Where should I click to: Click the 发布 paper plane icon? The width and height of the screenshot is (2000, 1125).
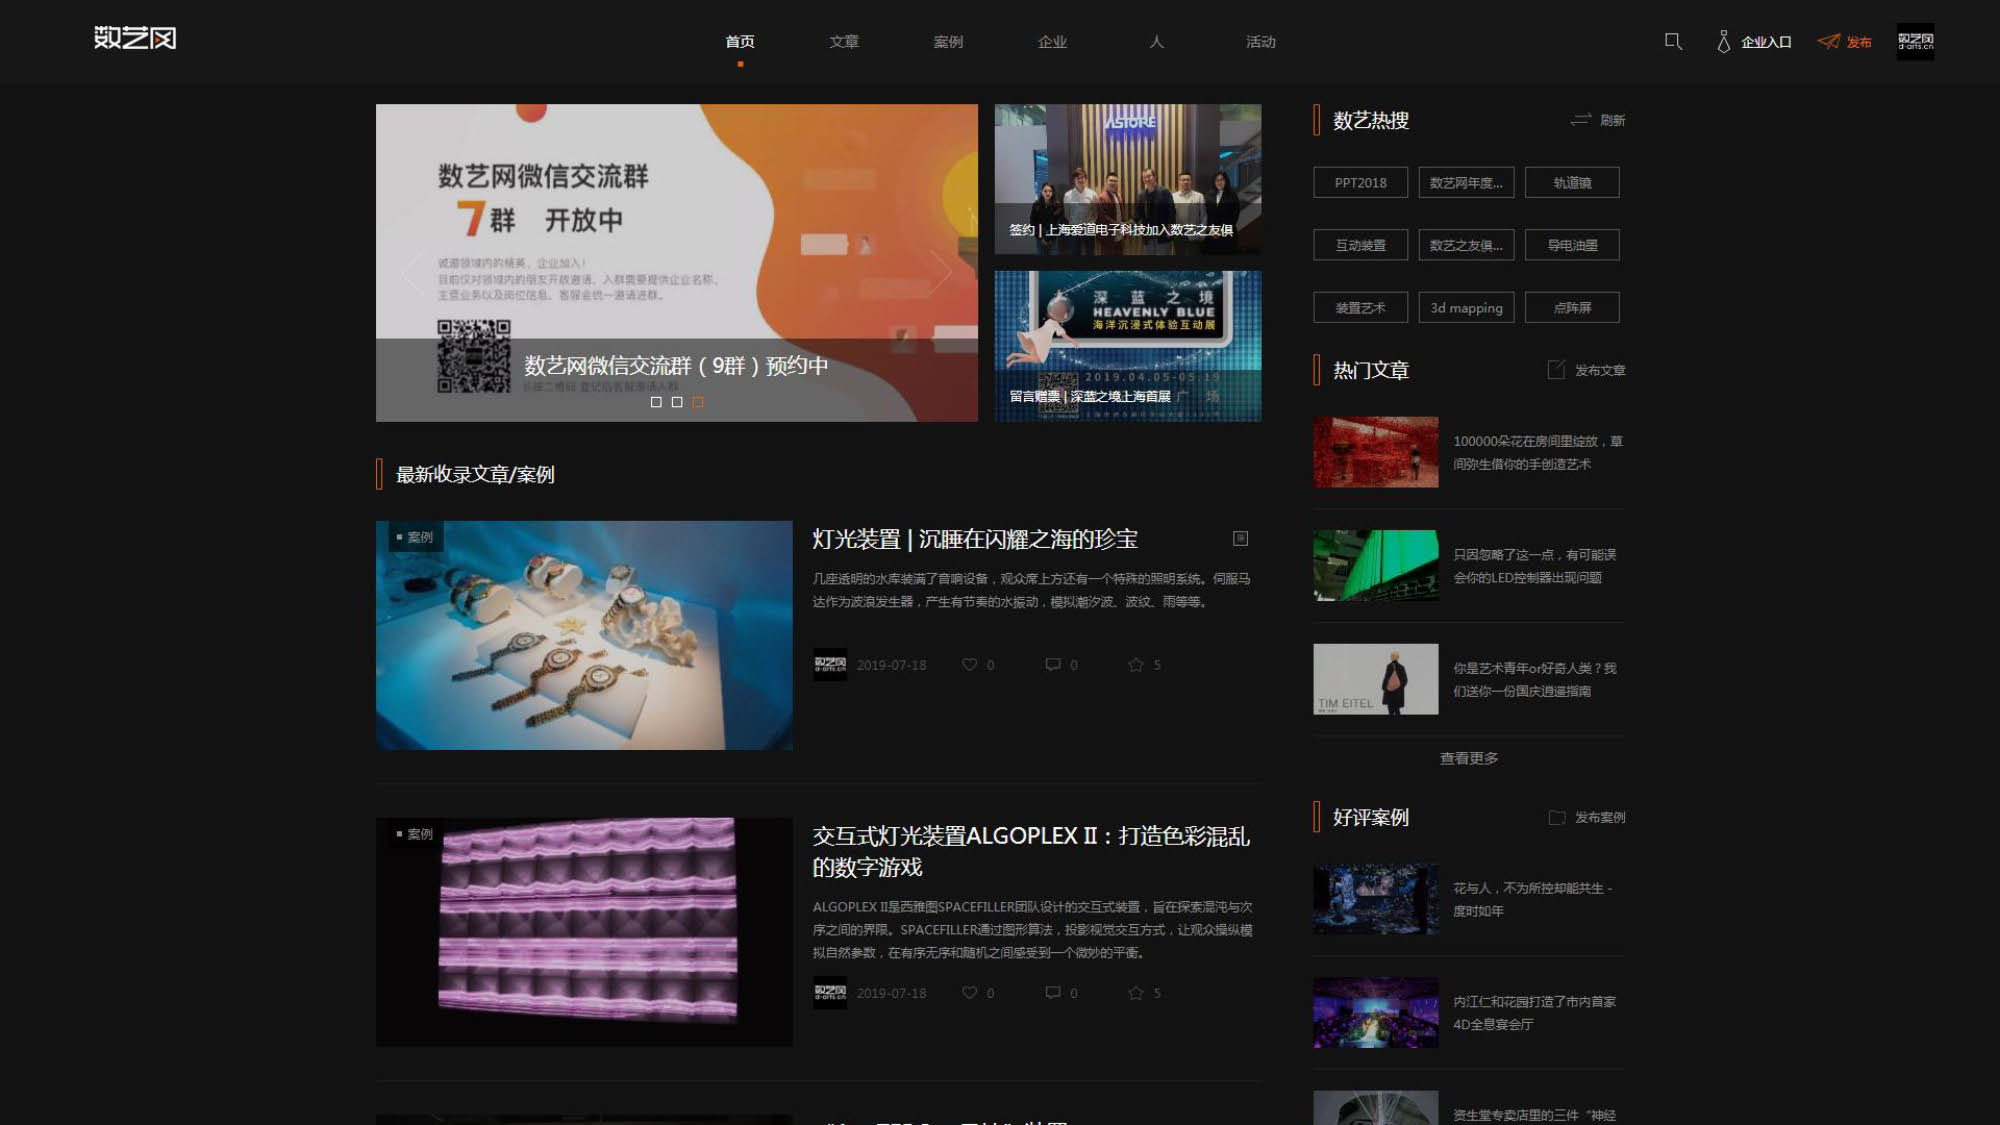point(1829,41)
